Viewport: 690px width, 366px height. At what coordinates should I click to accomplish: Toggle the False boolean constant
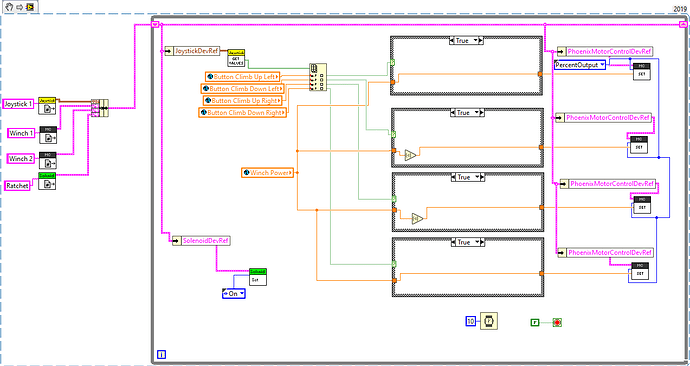click(x=535, y=322)
